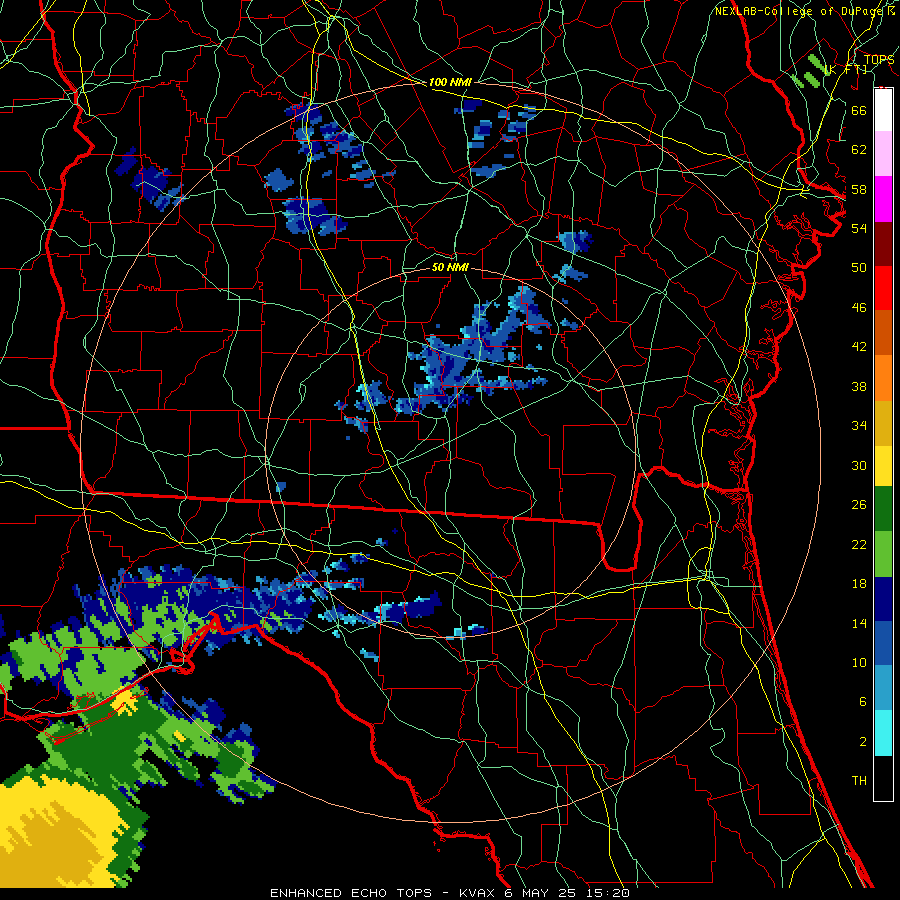
Task: Click the bright red legend swatch
Action: tap(883, 288)
